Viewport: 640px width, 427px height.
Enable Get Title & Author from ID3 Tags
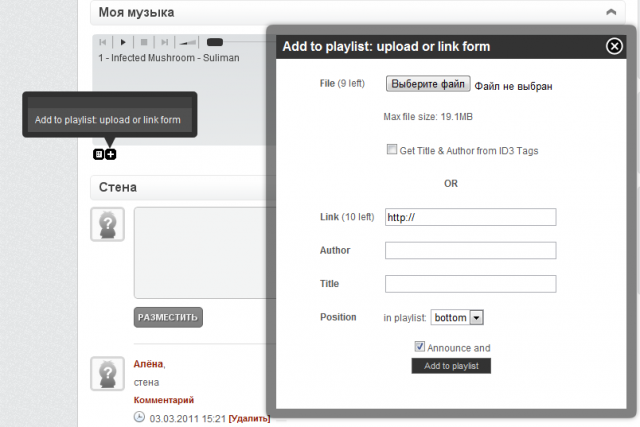391,149
